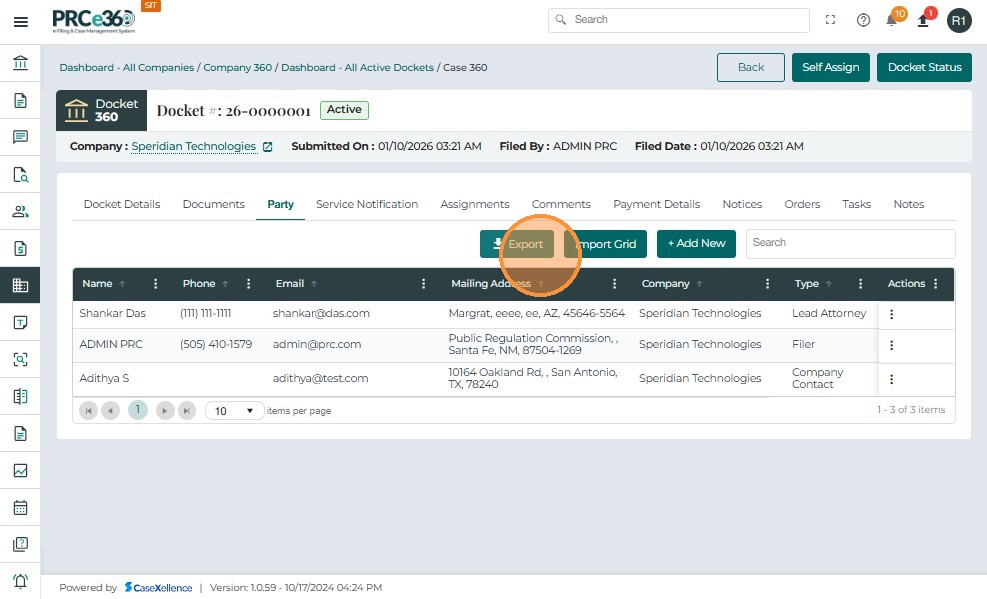This screenshot has height=599, width=987.
Task: Go to previous page in pager
Action: [111, 411]
